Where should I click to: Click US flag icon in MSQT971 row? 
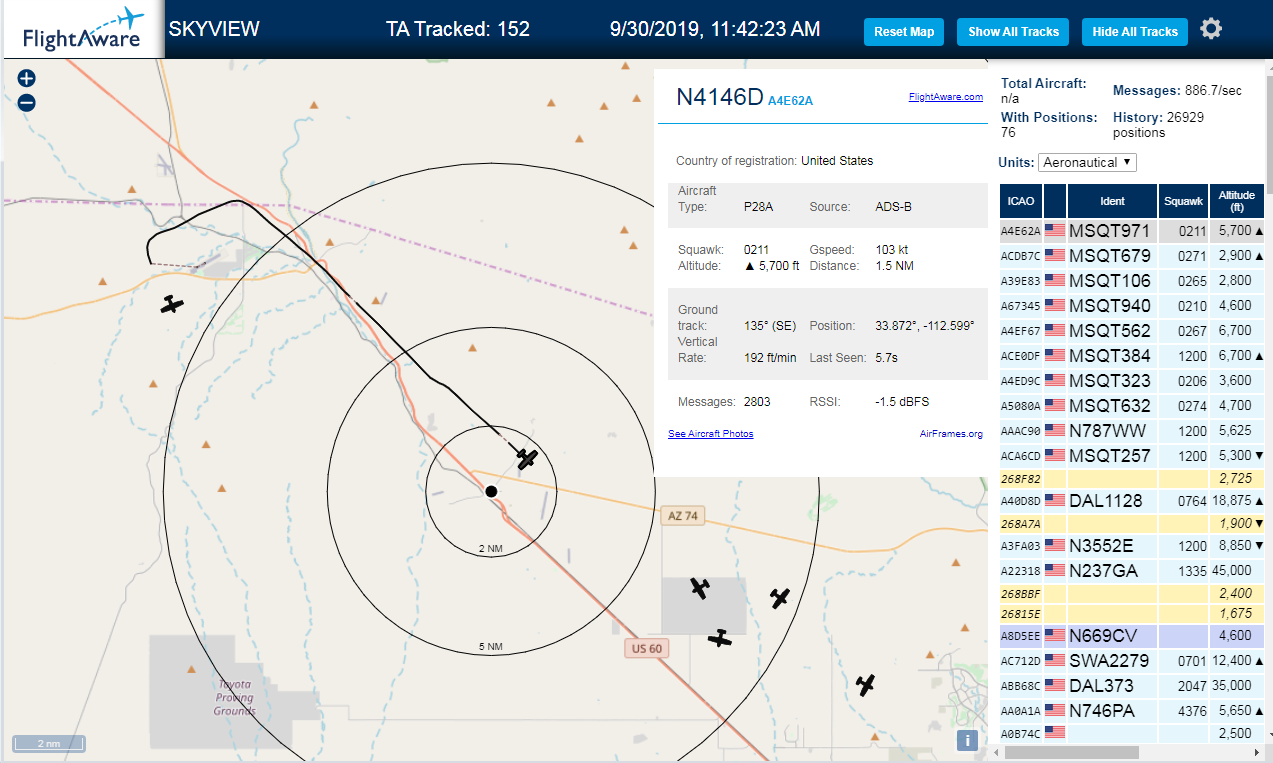(1054, 230)
